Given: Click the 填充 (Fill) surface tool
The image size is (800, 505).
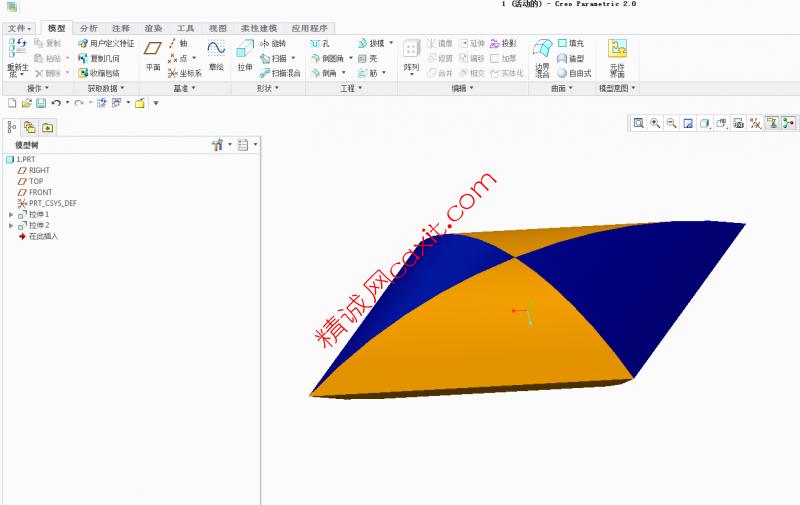Looking at the screenshot, I should (571, 43).
